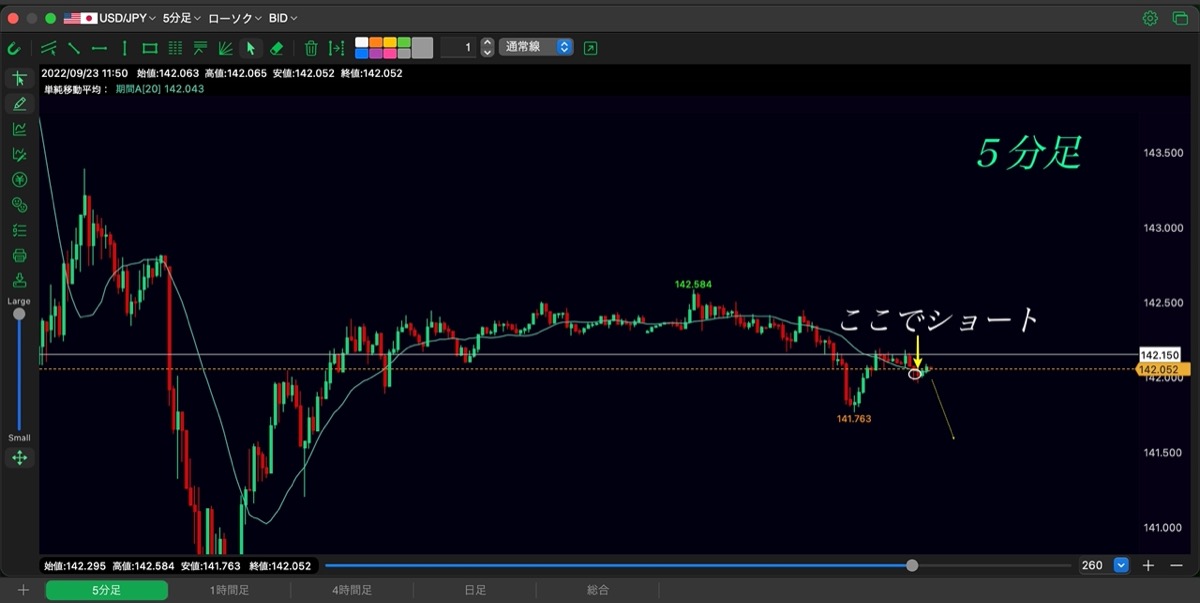
Task: Open the BID price type dropdown
Action: 283,18
